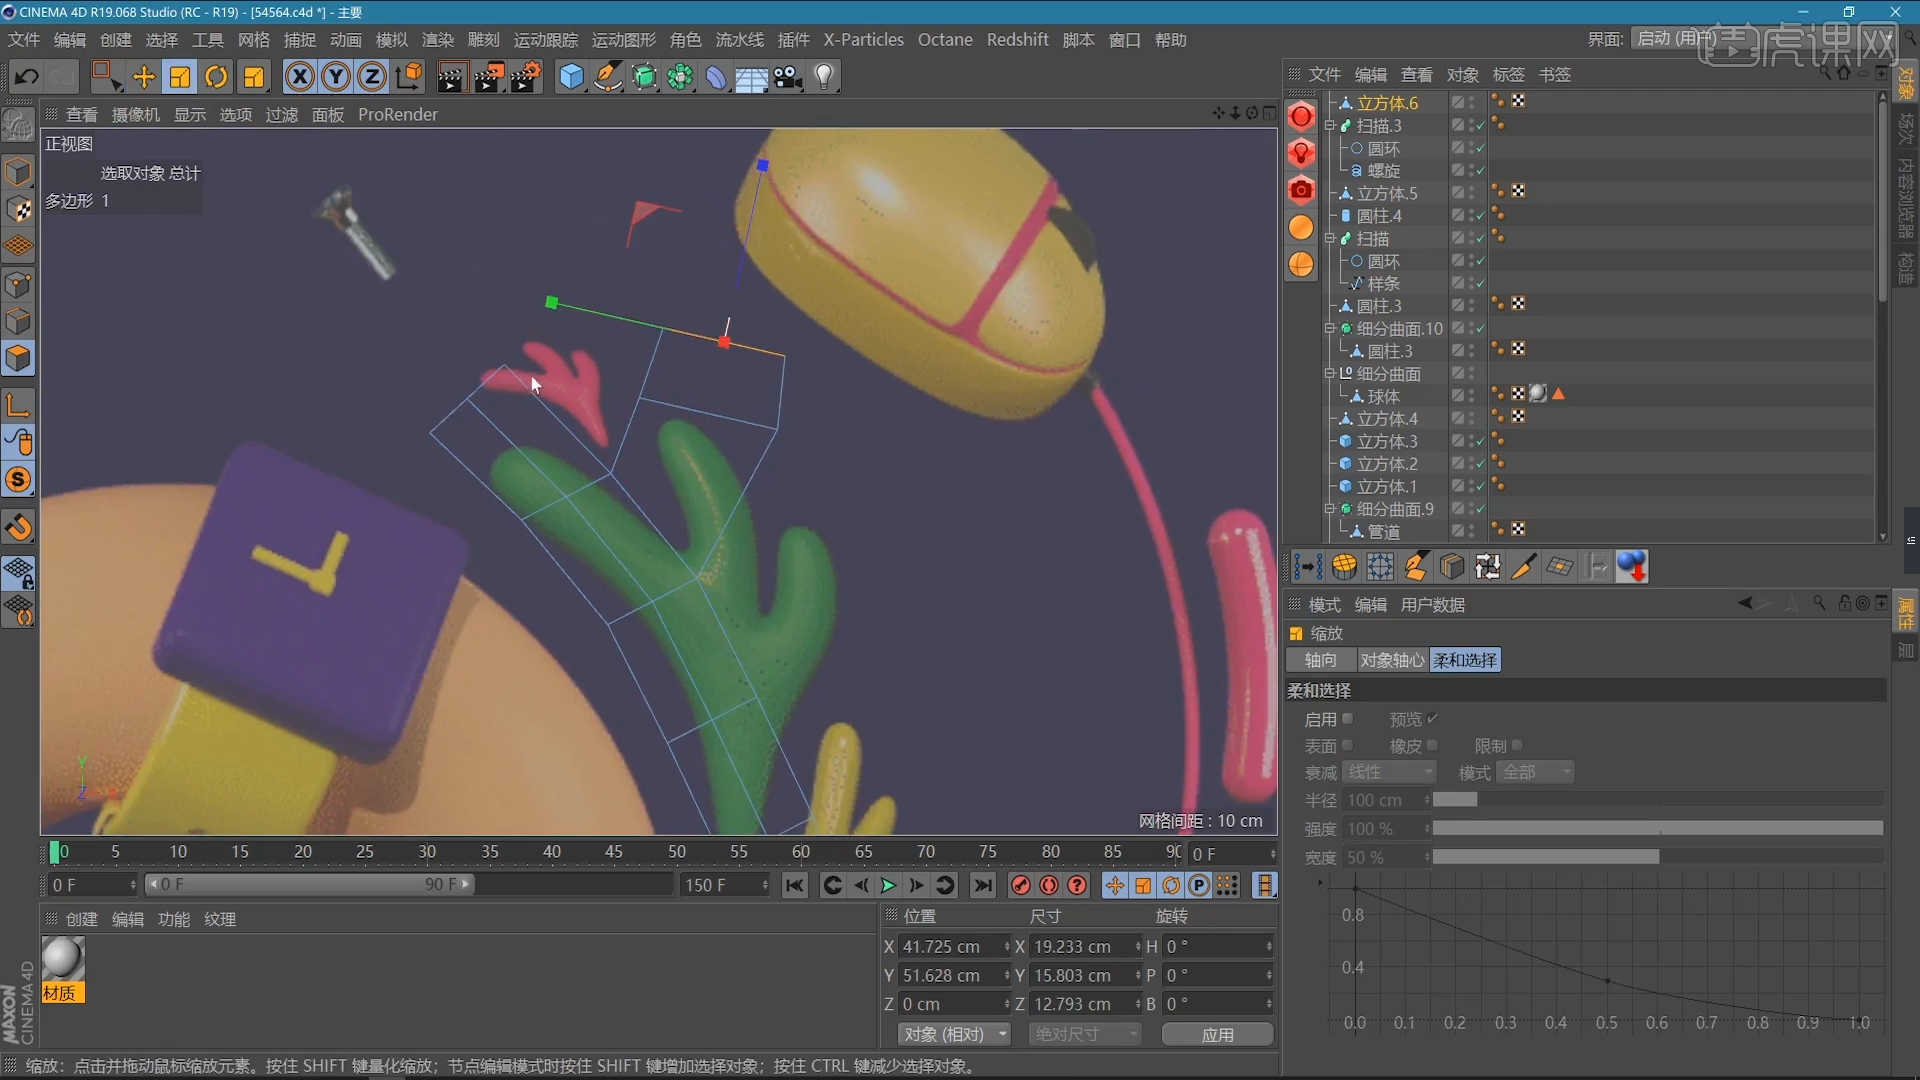Viewport: 1920px width, 1080px height.
Task: Click the 材质 material thumbnail
Action: click(x=62, y=960)
